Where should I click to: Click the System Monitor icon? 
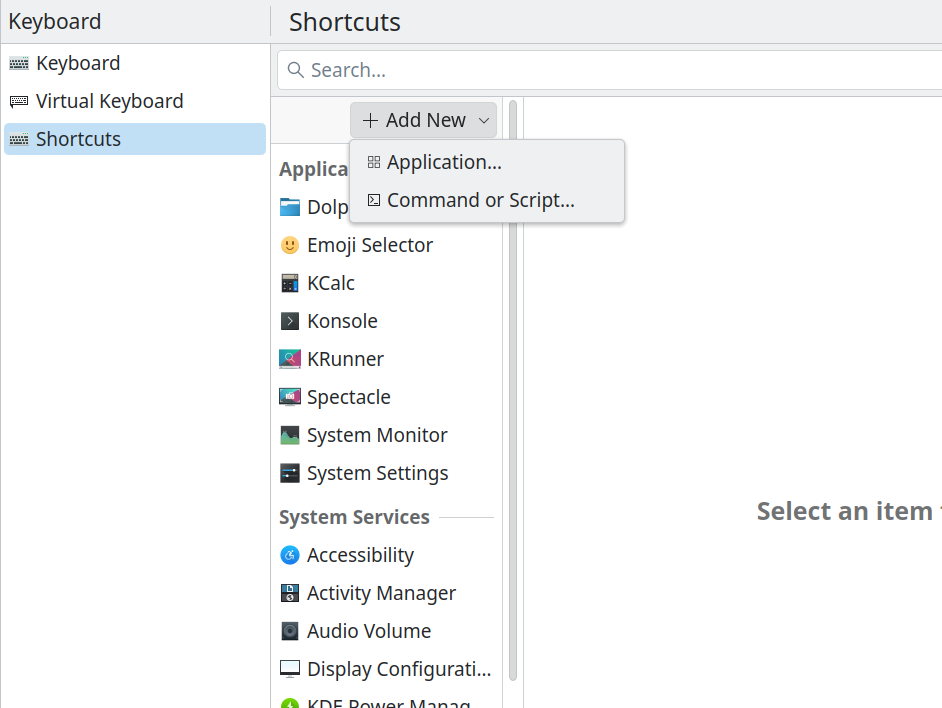click(290, 435)
